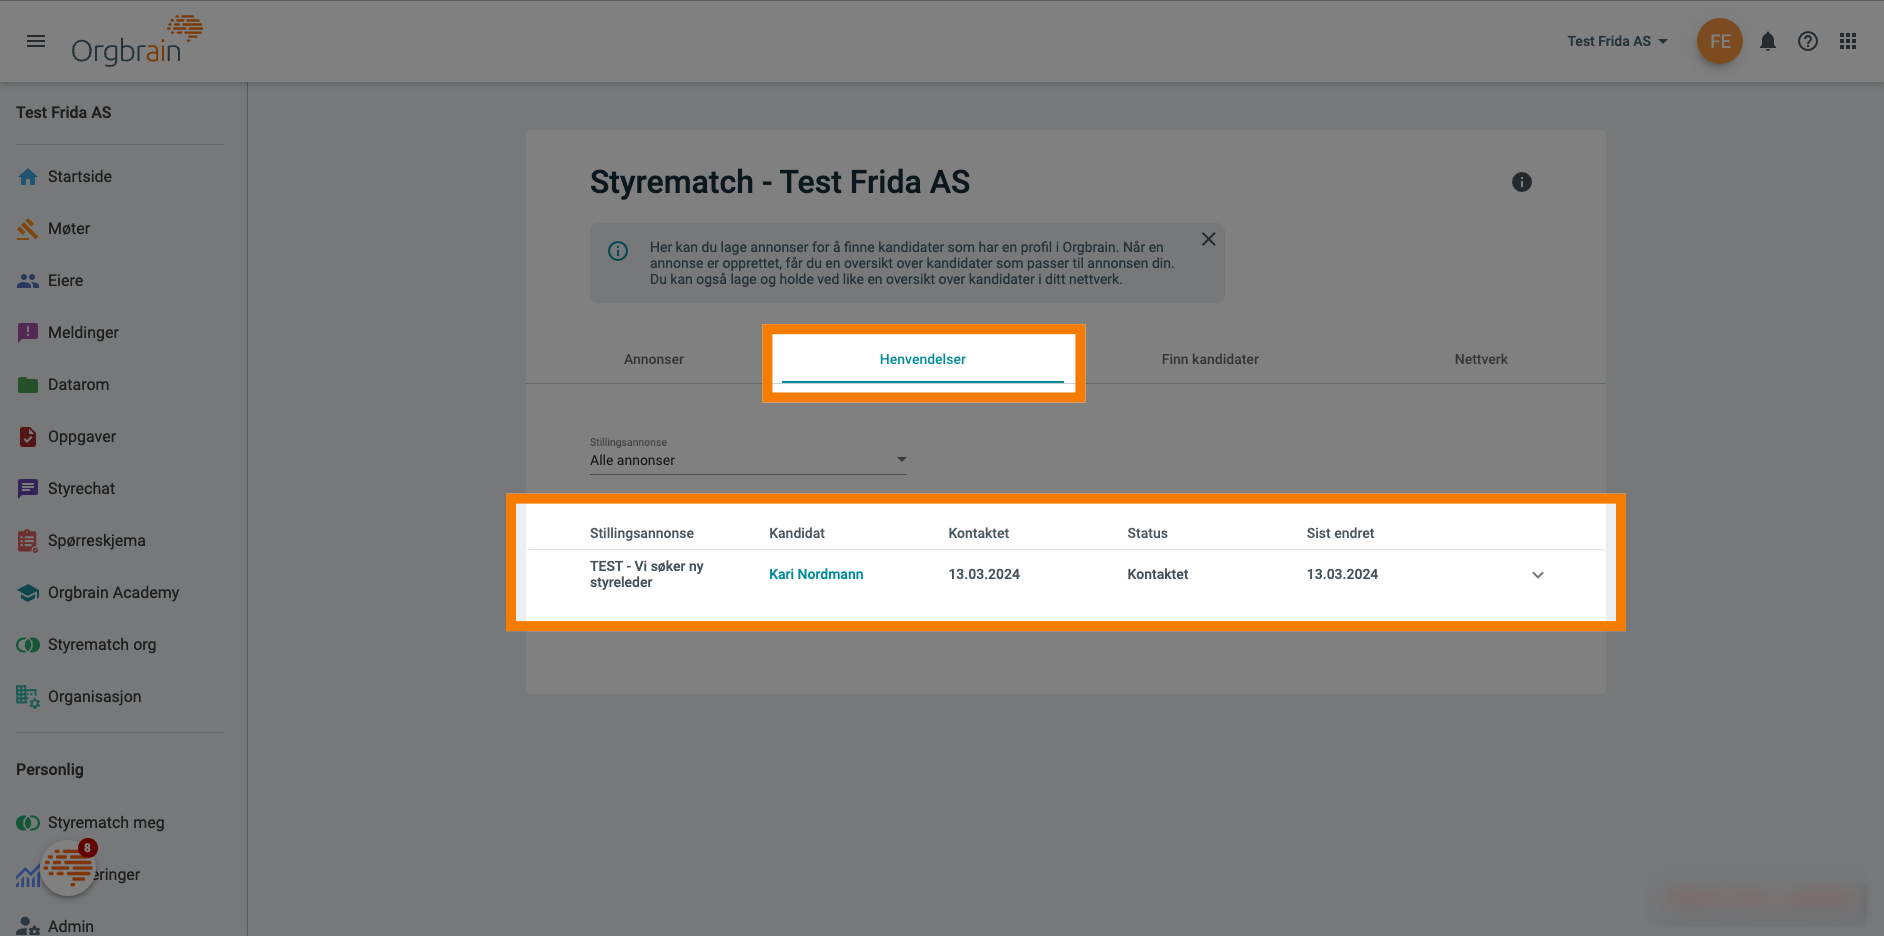This screenshot has width=1884, height=936.
Task: Click the Styrechat chat icon
Action: [28, 489]
